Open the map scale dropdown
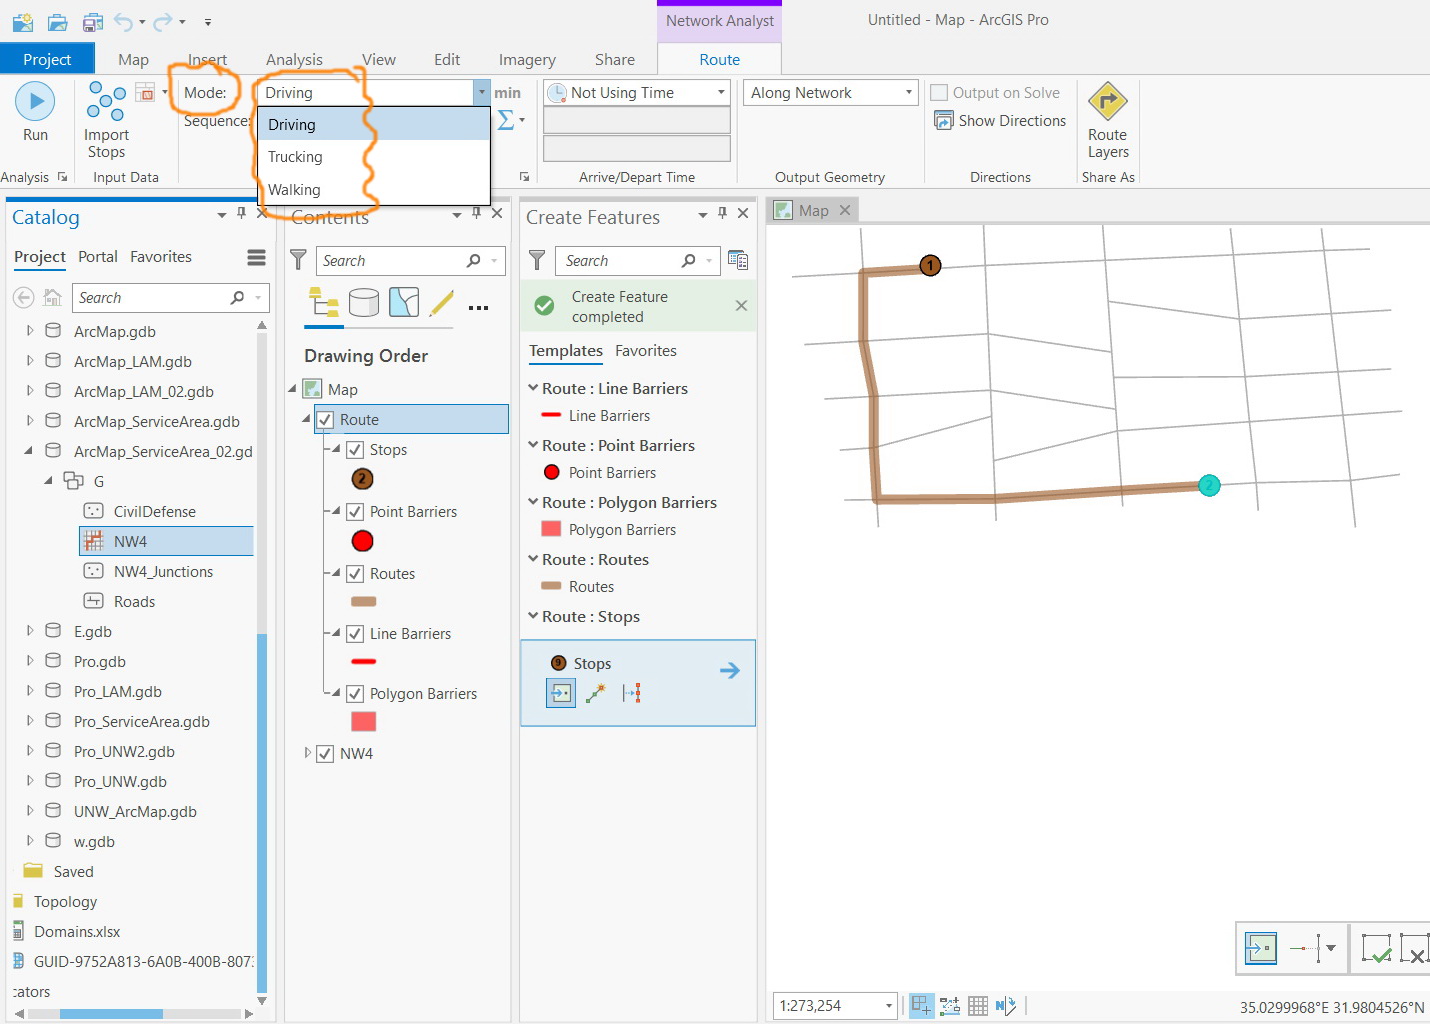1430x1024 pixels. coord(888,1006)
